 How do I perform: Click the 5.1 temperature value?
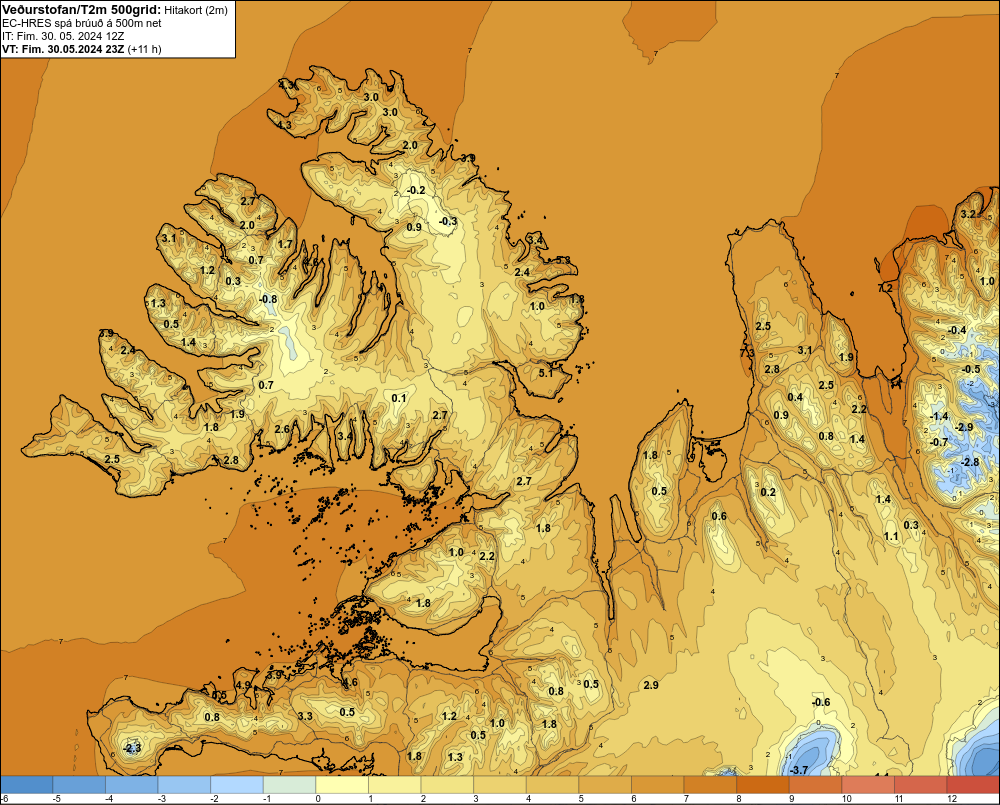546,373
